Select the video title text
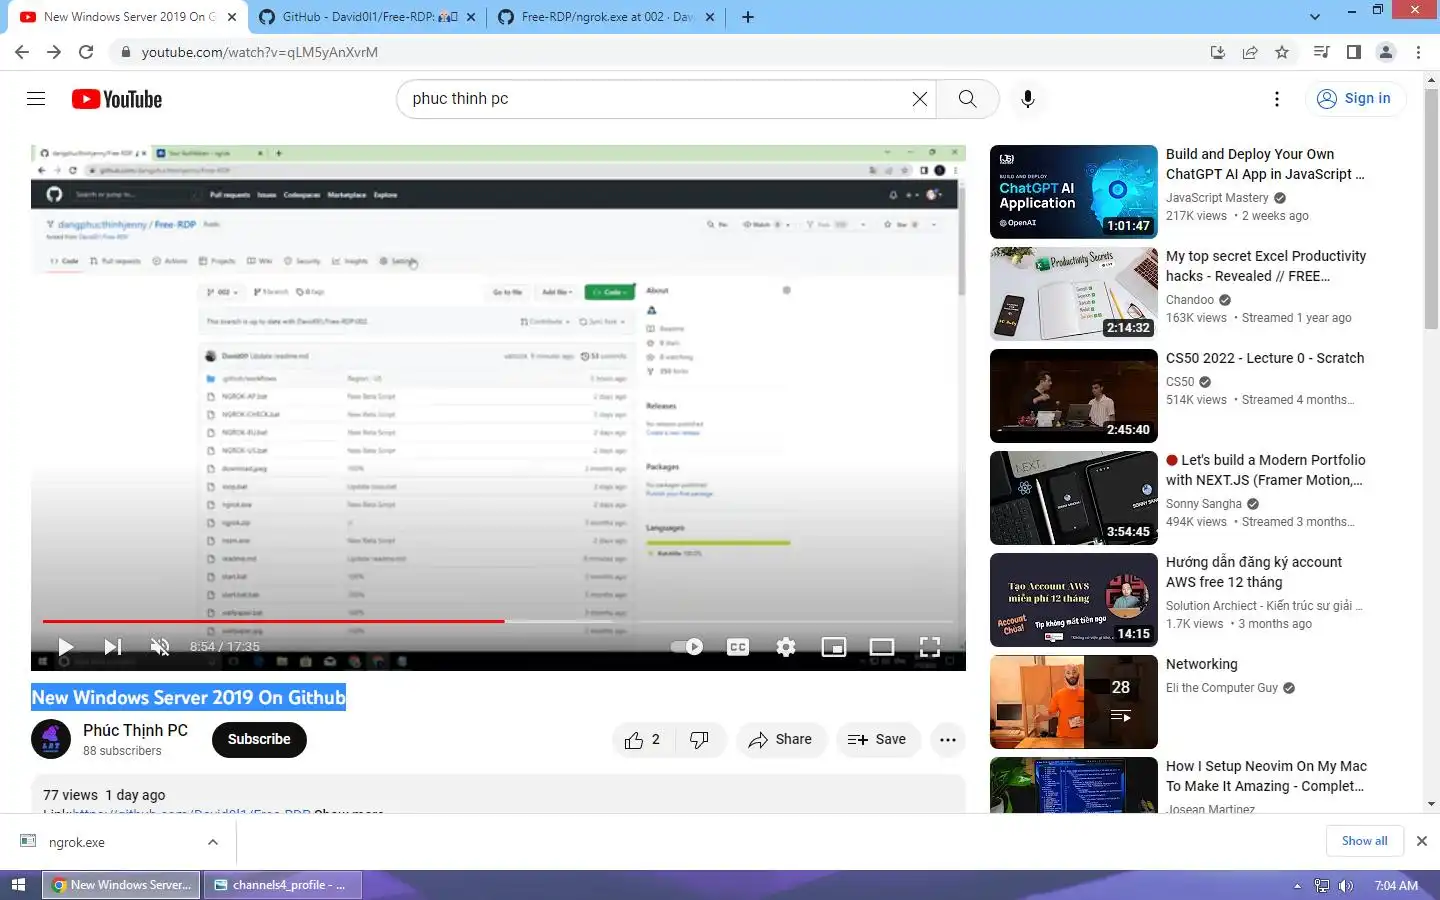Screen dimensions: 1440x900 [188, 697]
